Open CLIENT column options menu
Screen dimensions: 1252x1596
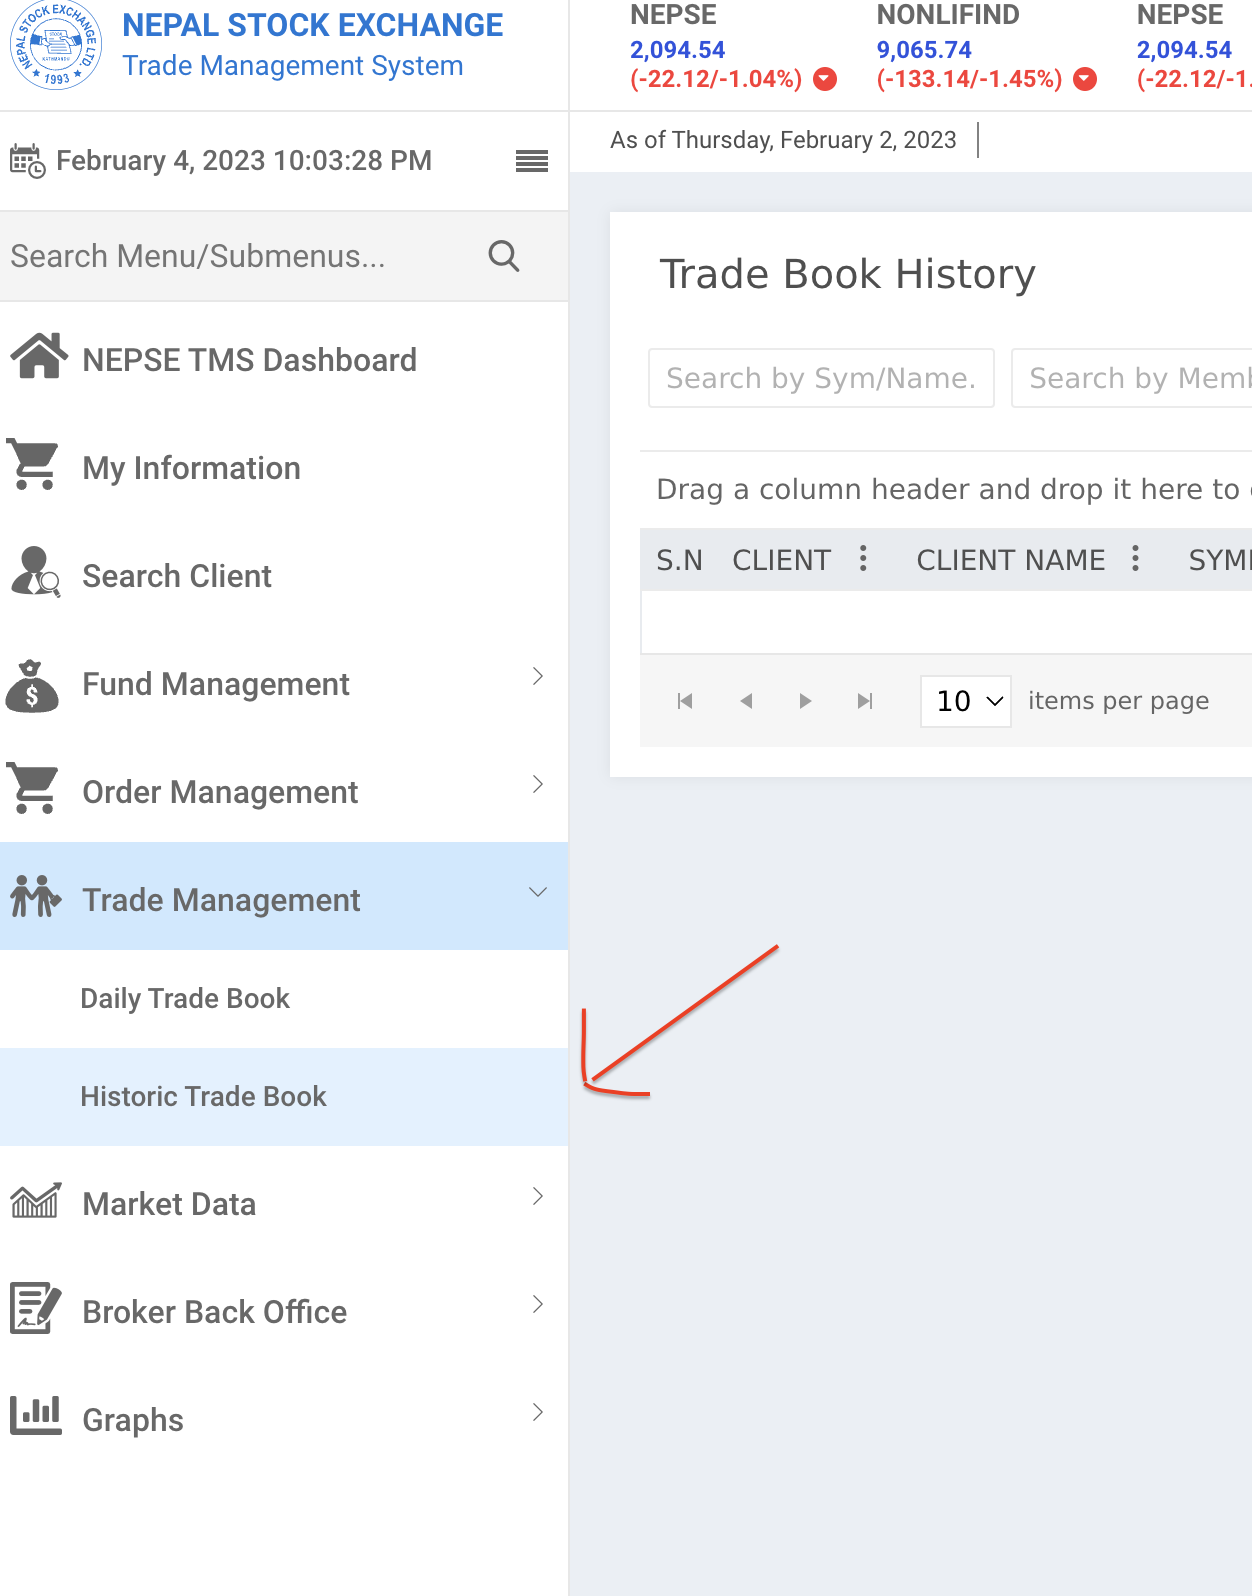point(863,558)
